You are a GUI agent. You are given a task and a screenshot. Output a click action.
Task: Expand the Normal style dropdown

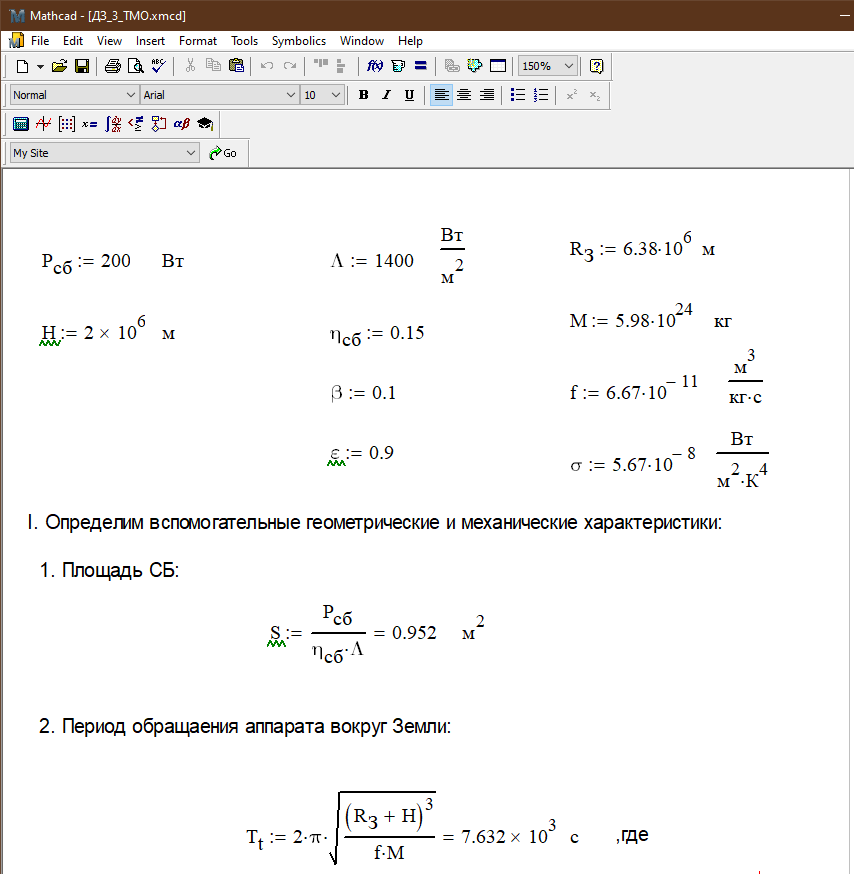(130, 95)
